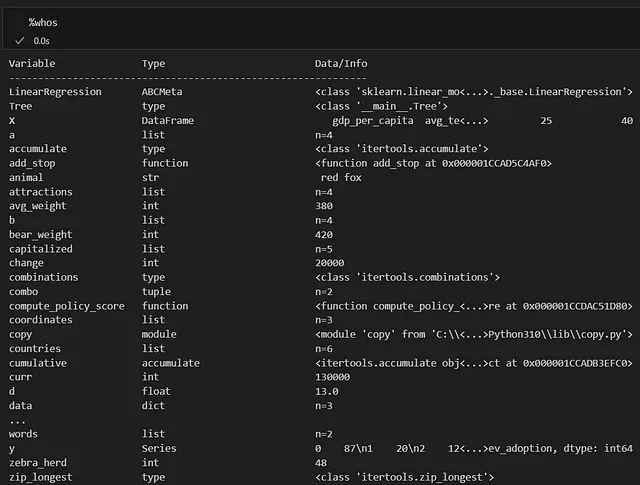640x485 pixels.
Task: Click the Variable column header
Action: coord(32,63)
